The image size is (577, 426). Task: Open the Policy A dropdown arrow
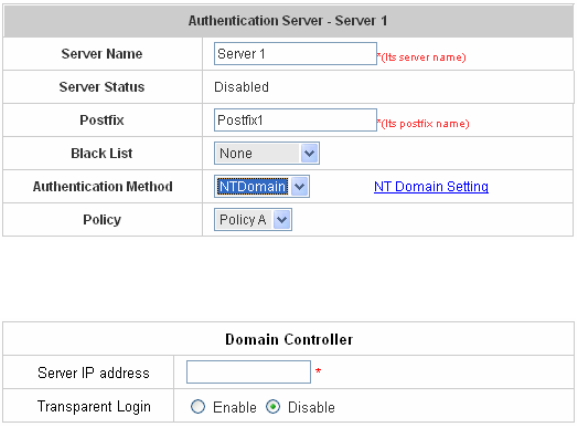(282, 220)
